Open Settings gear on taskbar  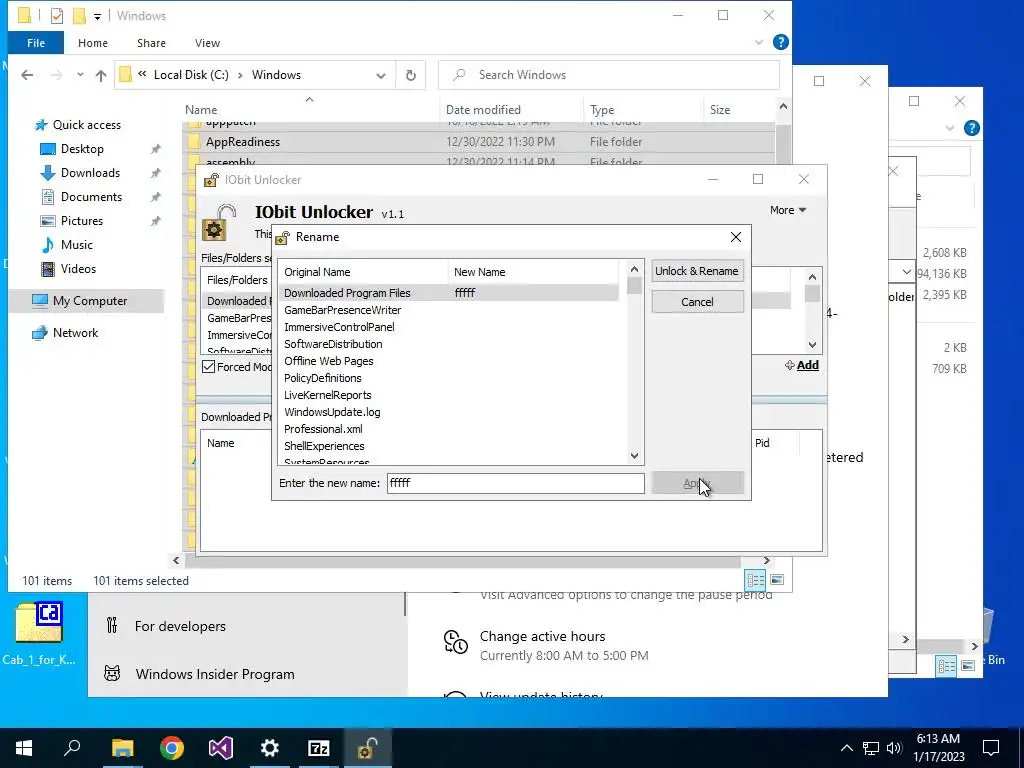click(x=270, y=748)
